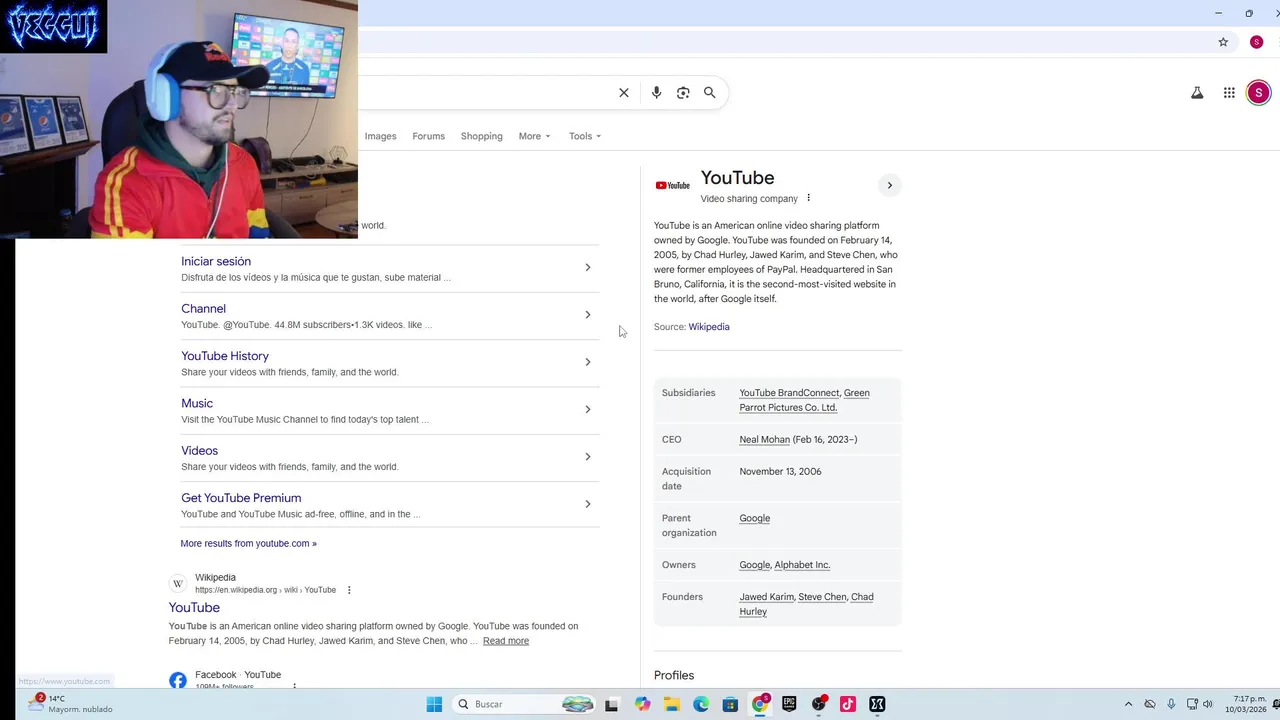Open OBS Studio from the taskbar
This screenshot has width=1280, height=720.
(x=819, y=704)
